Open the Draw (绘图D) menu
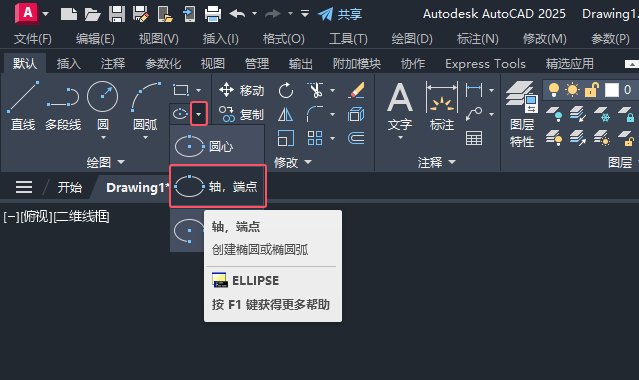 pyautogui.click(x=412, y=39)
